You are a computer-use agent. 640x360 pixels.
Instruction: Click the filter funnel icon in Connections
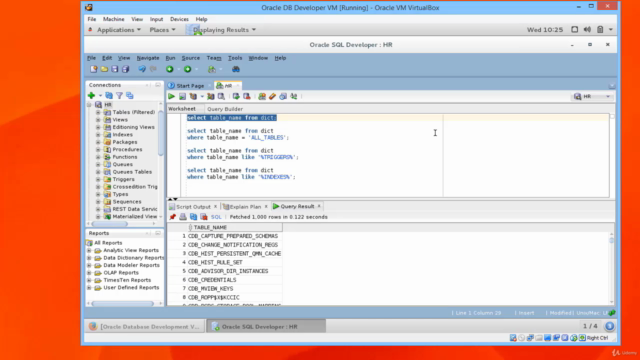tap(119, 96)
